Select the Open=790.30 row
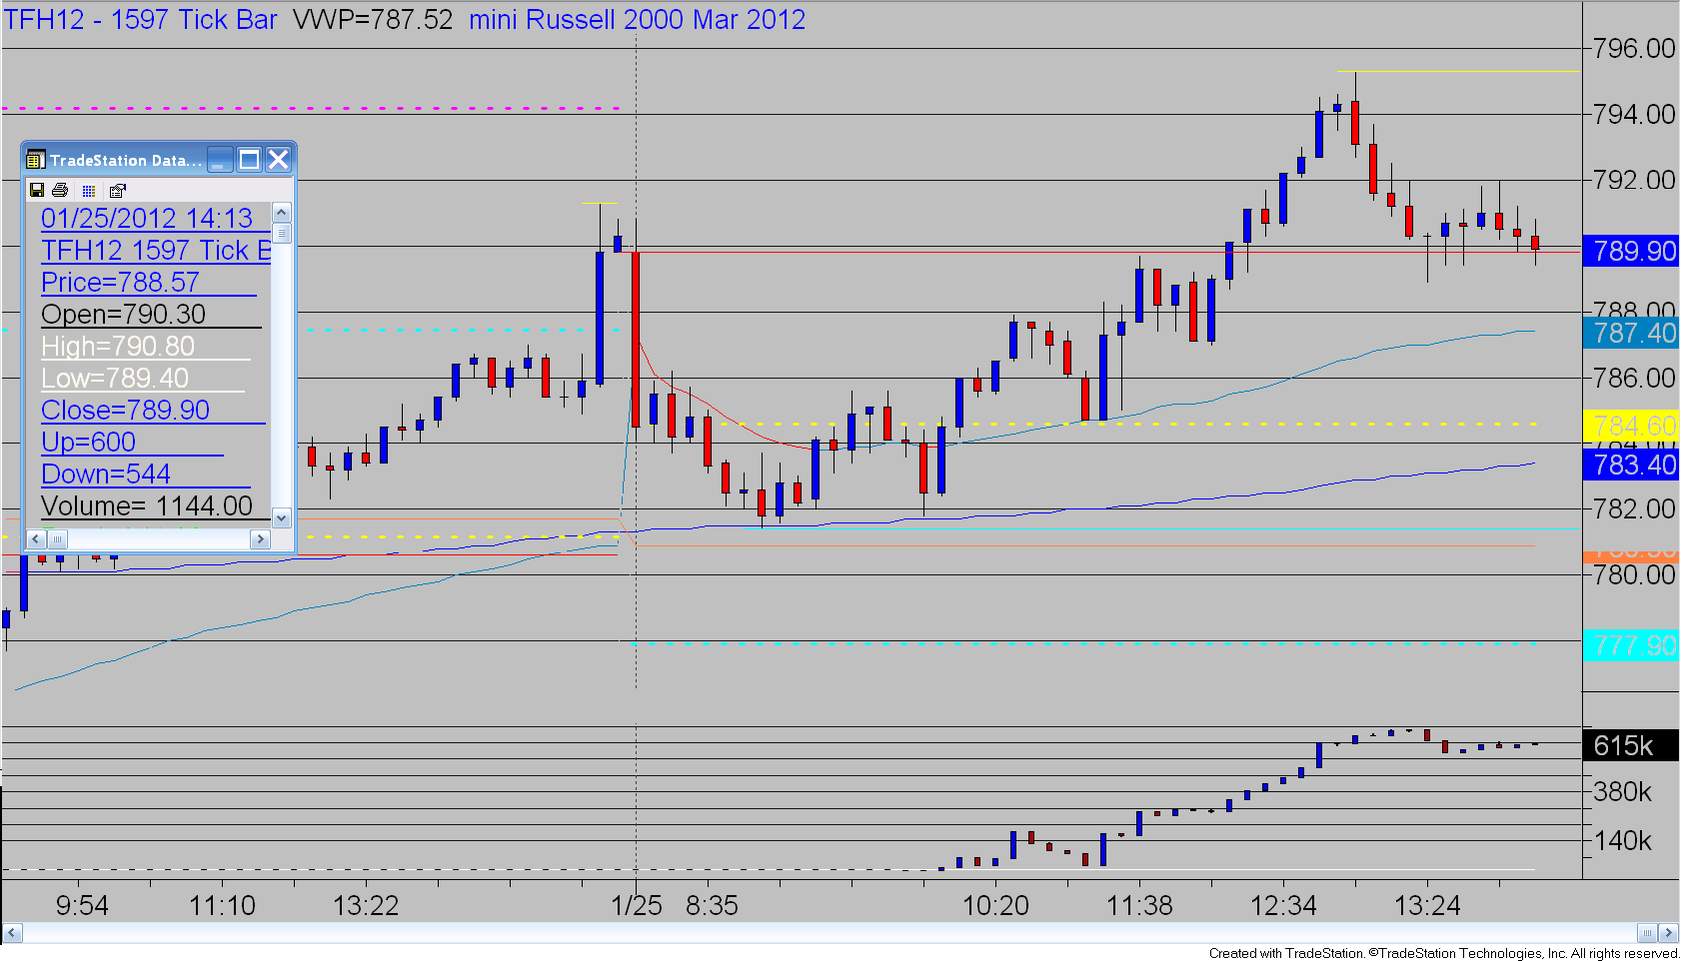 123,314
